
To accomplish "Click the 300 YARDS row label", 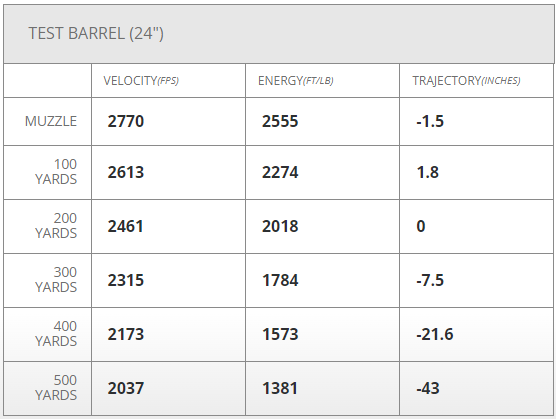I will coord(56,280).
